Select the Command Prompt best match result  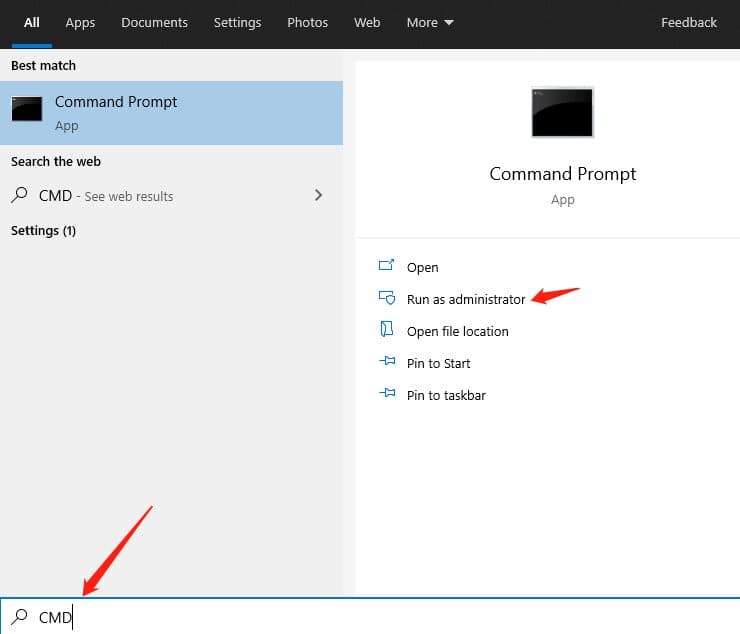171,113
